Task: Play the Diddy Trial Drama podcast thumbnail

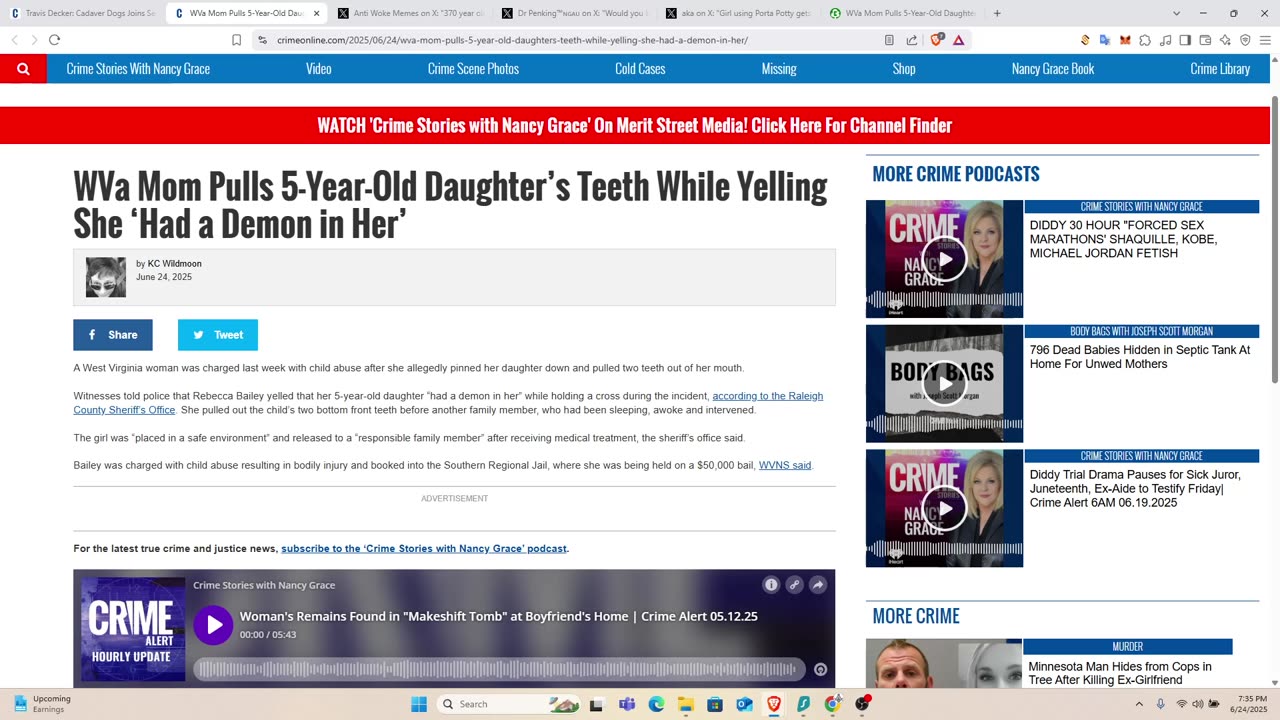Action: (944, 508)
